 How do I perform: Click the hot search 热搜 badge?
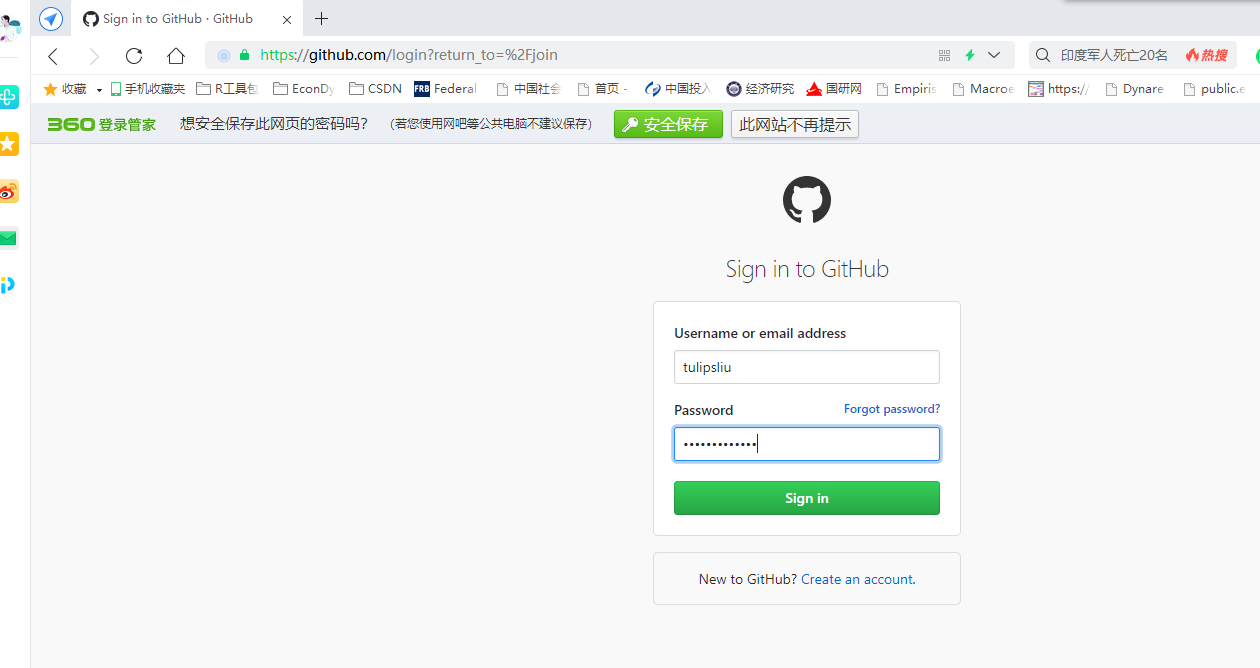(1206, 55)
